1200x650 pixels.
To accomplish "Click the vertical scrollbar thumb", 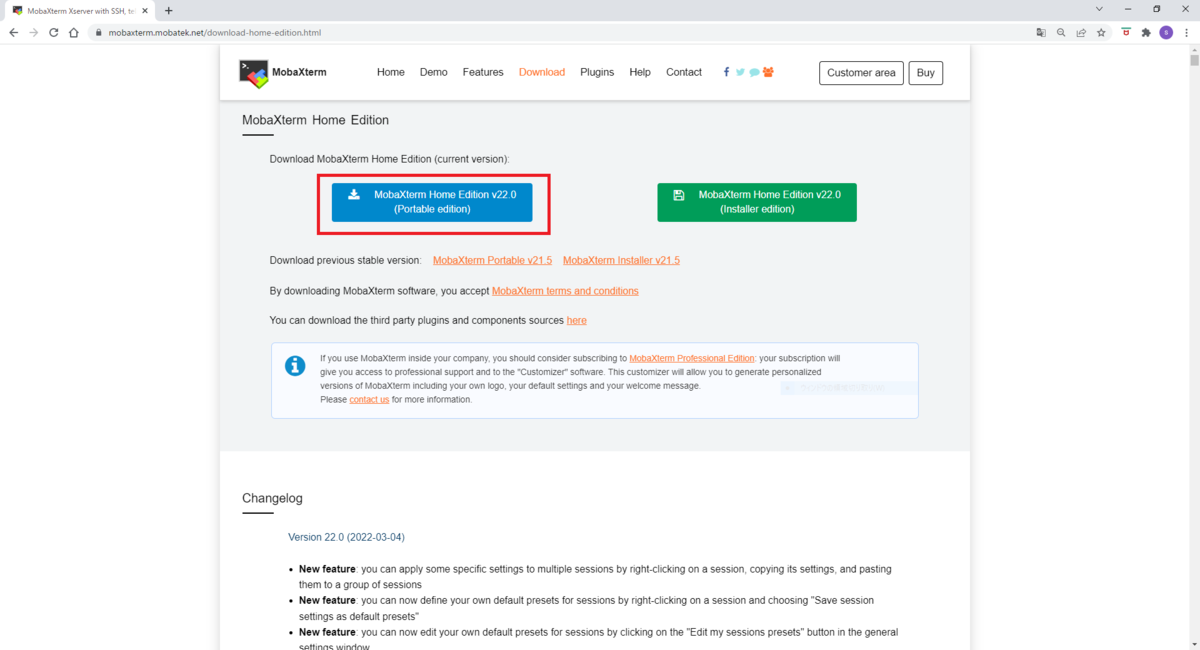I will click(1194, 61).
